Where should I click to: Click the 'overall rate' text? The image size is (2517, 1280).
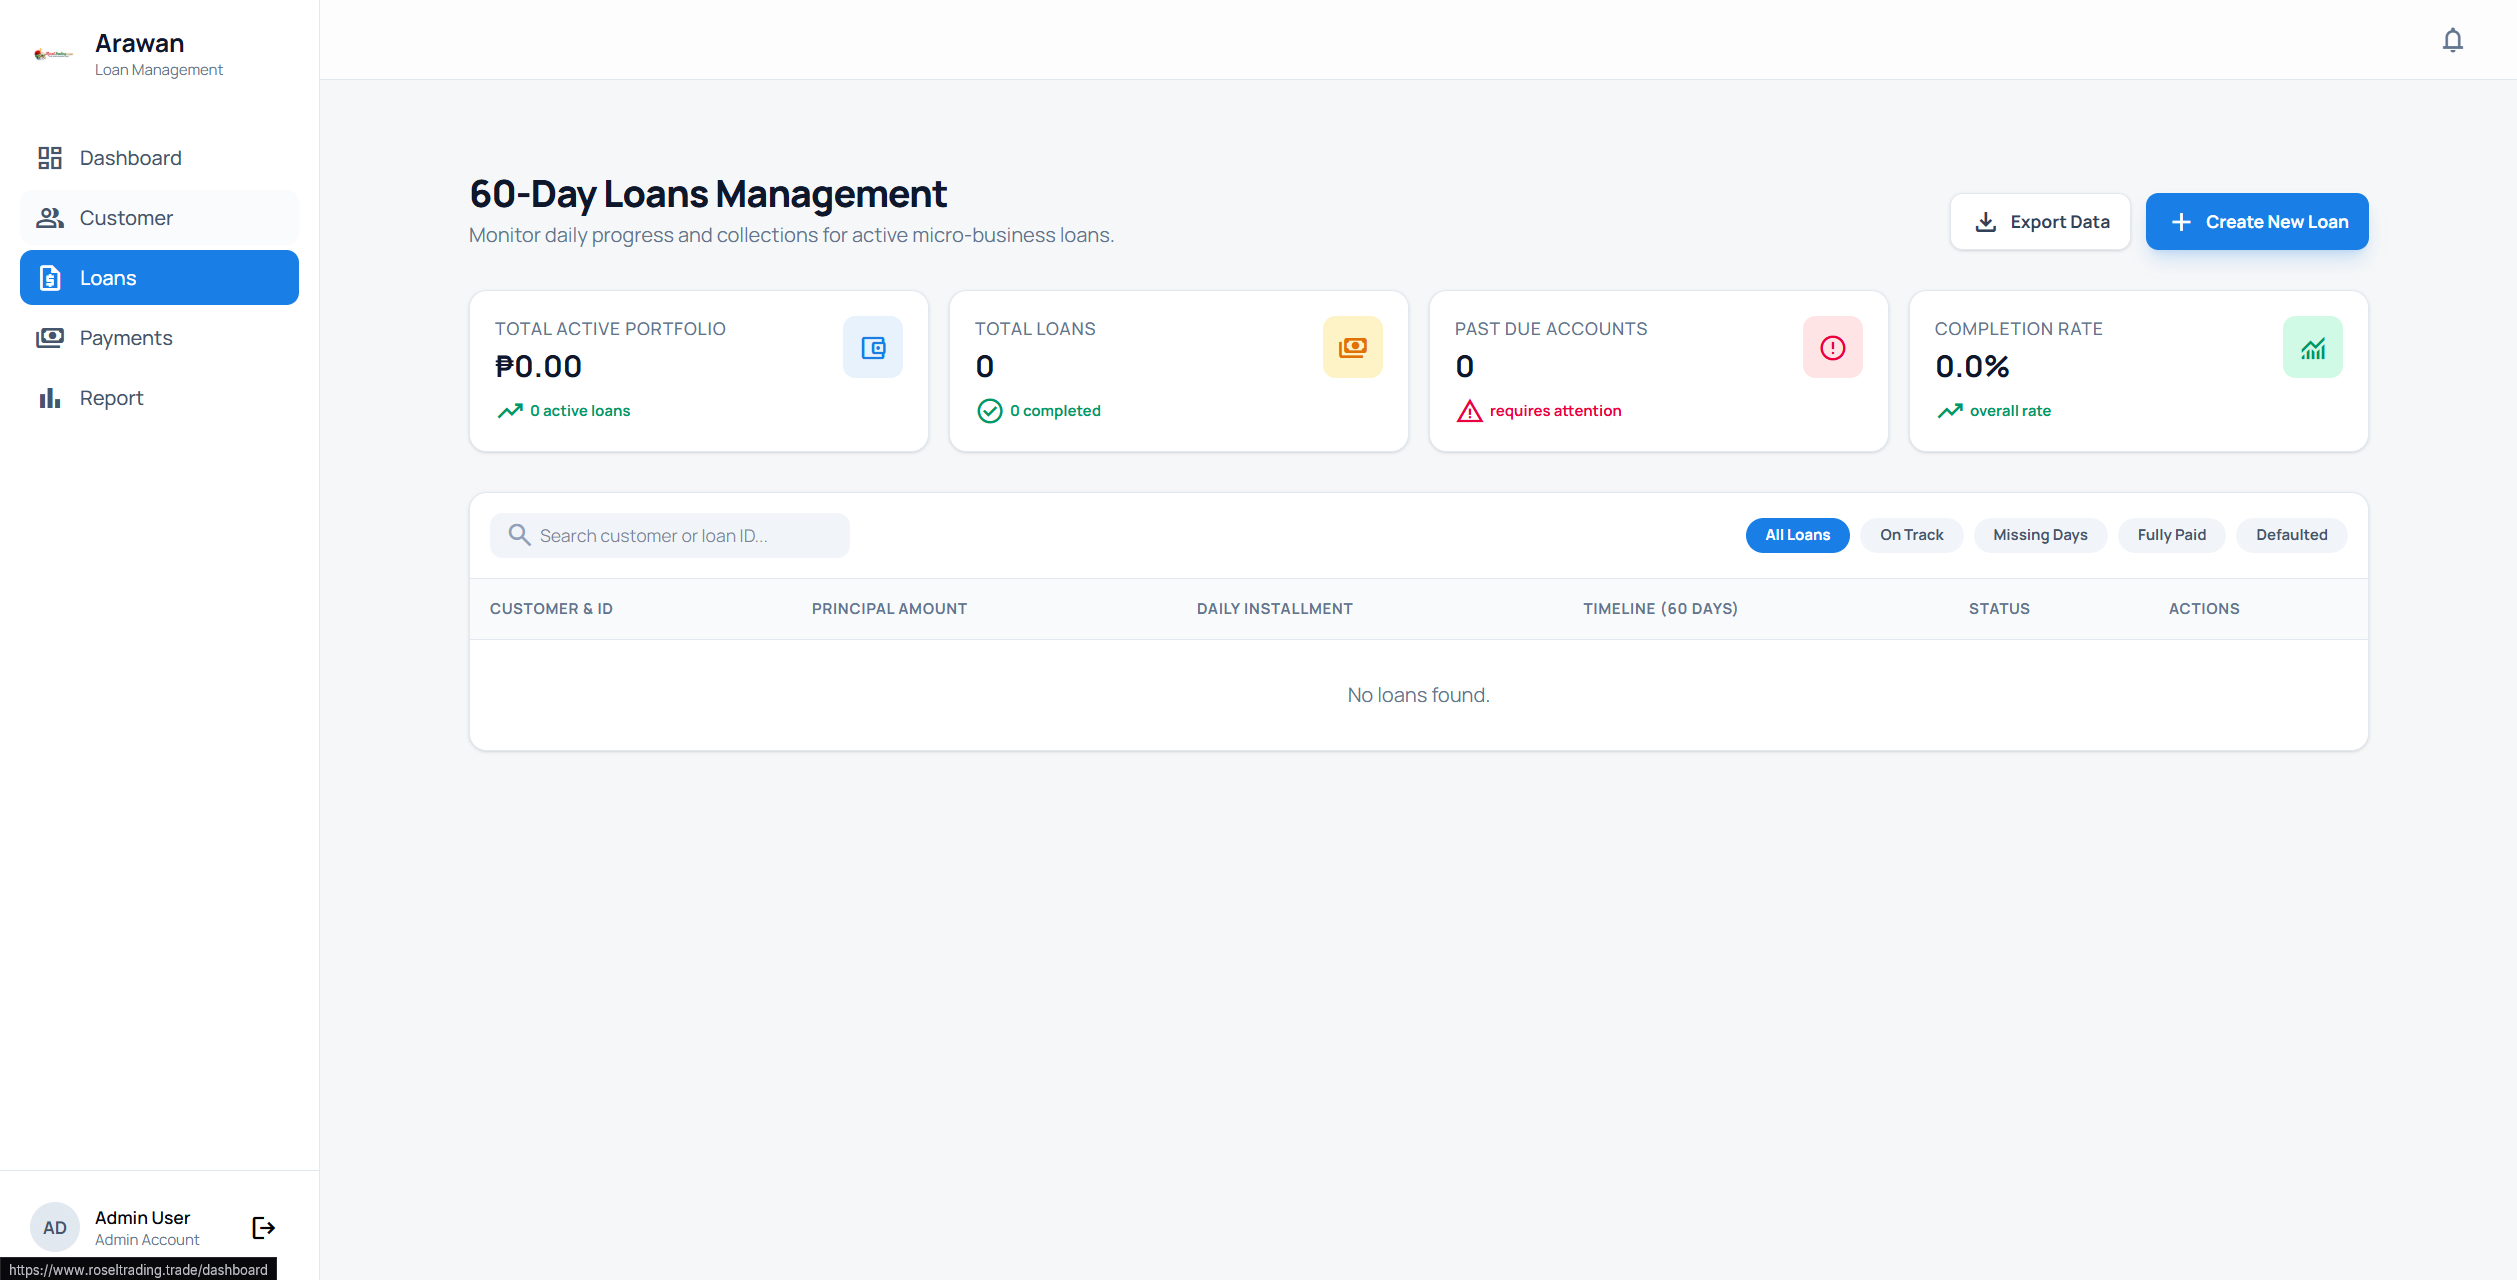click(2010, 411)
